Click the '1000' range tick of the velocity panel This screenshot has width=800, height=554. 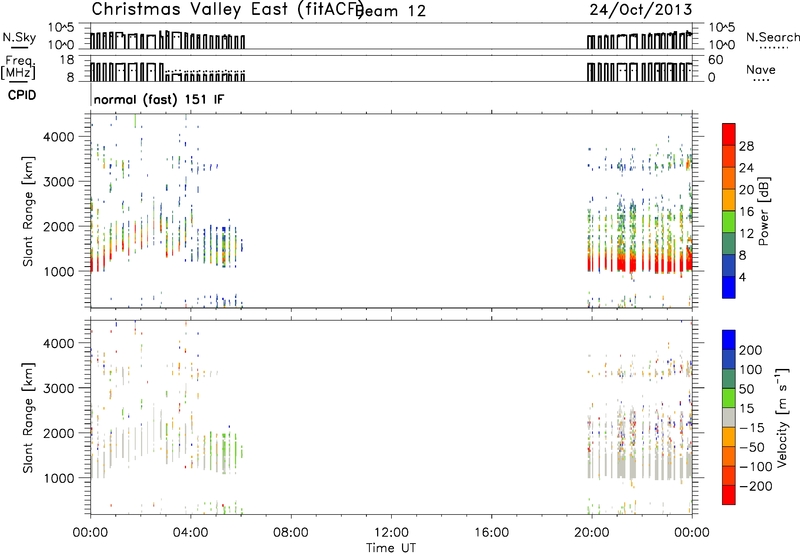pyautogui.click(x=58, y=478)
